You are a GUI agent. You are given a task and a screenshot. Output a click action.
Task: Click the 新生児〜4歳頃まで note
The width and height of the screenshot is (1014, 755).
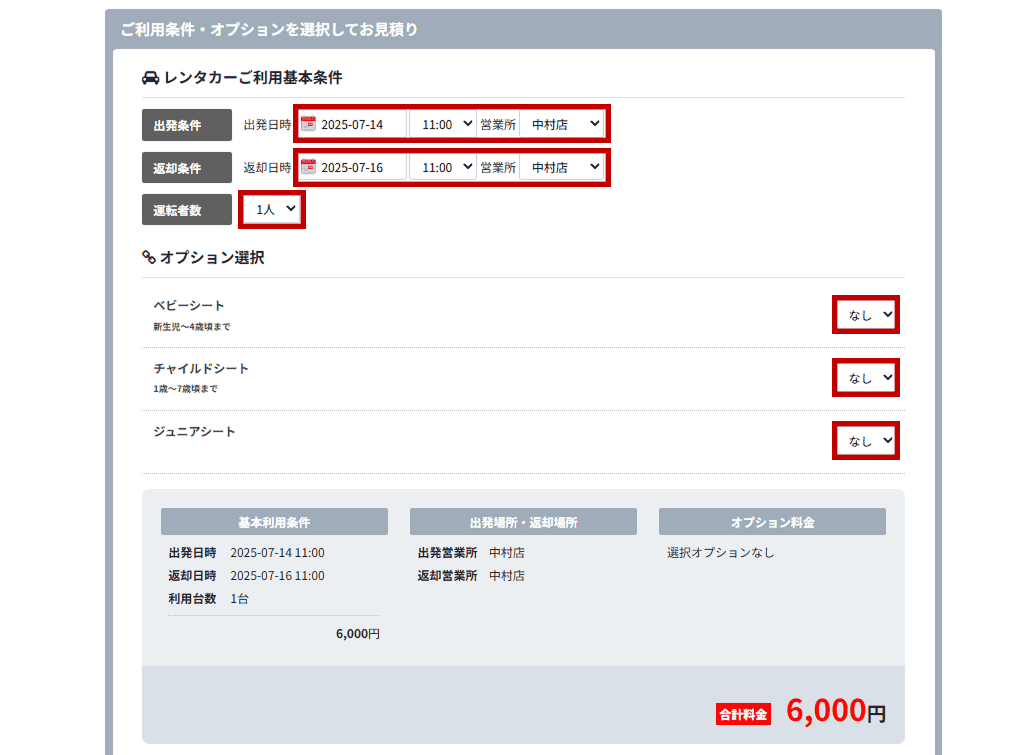click(x=192, y=327)
